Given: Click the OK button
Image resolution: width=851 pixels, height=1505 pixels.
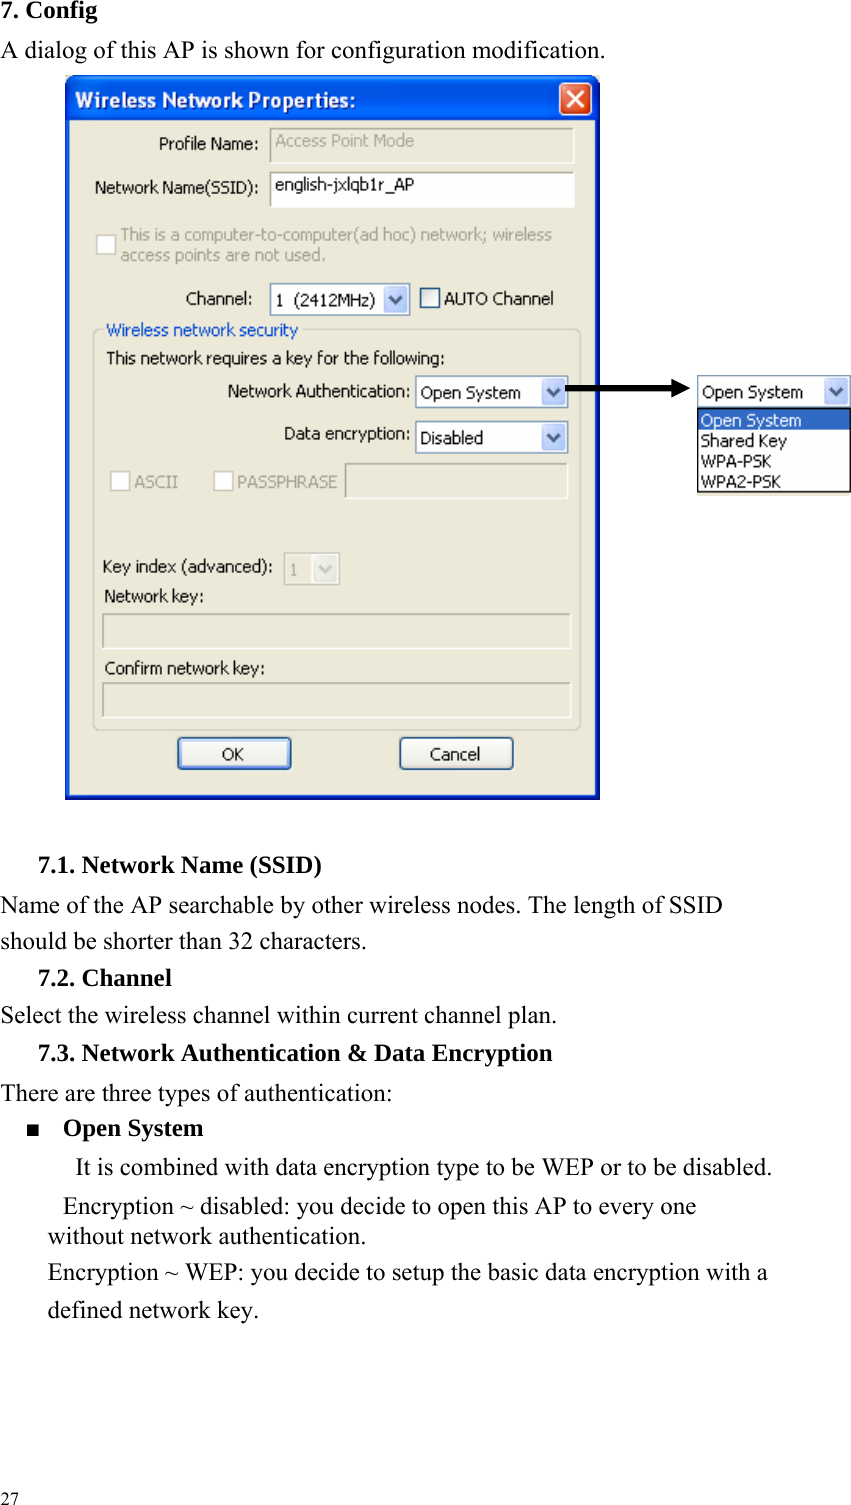Looking at the screenshot, I should pos(234,754).
